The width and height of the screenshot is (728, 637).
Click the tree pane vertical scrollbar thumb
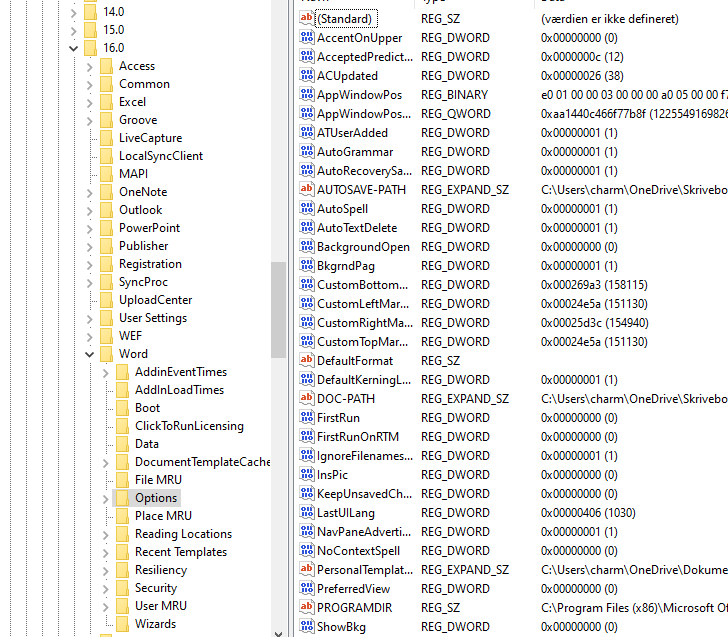click(x=279, y=310)
